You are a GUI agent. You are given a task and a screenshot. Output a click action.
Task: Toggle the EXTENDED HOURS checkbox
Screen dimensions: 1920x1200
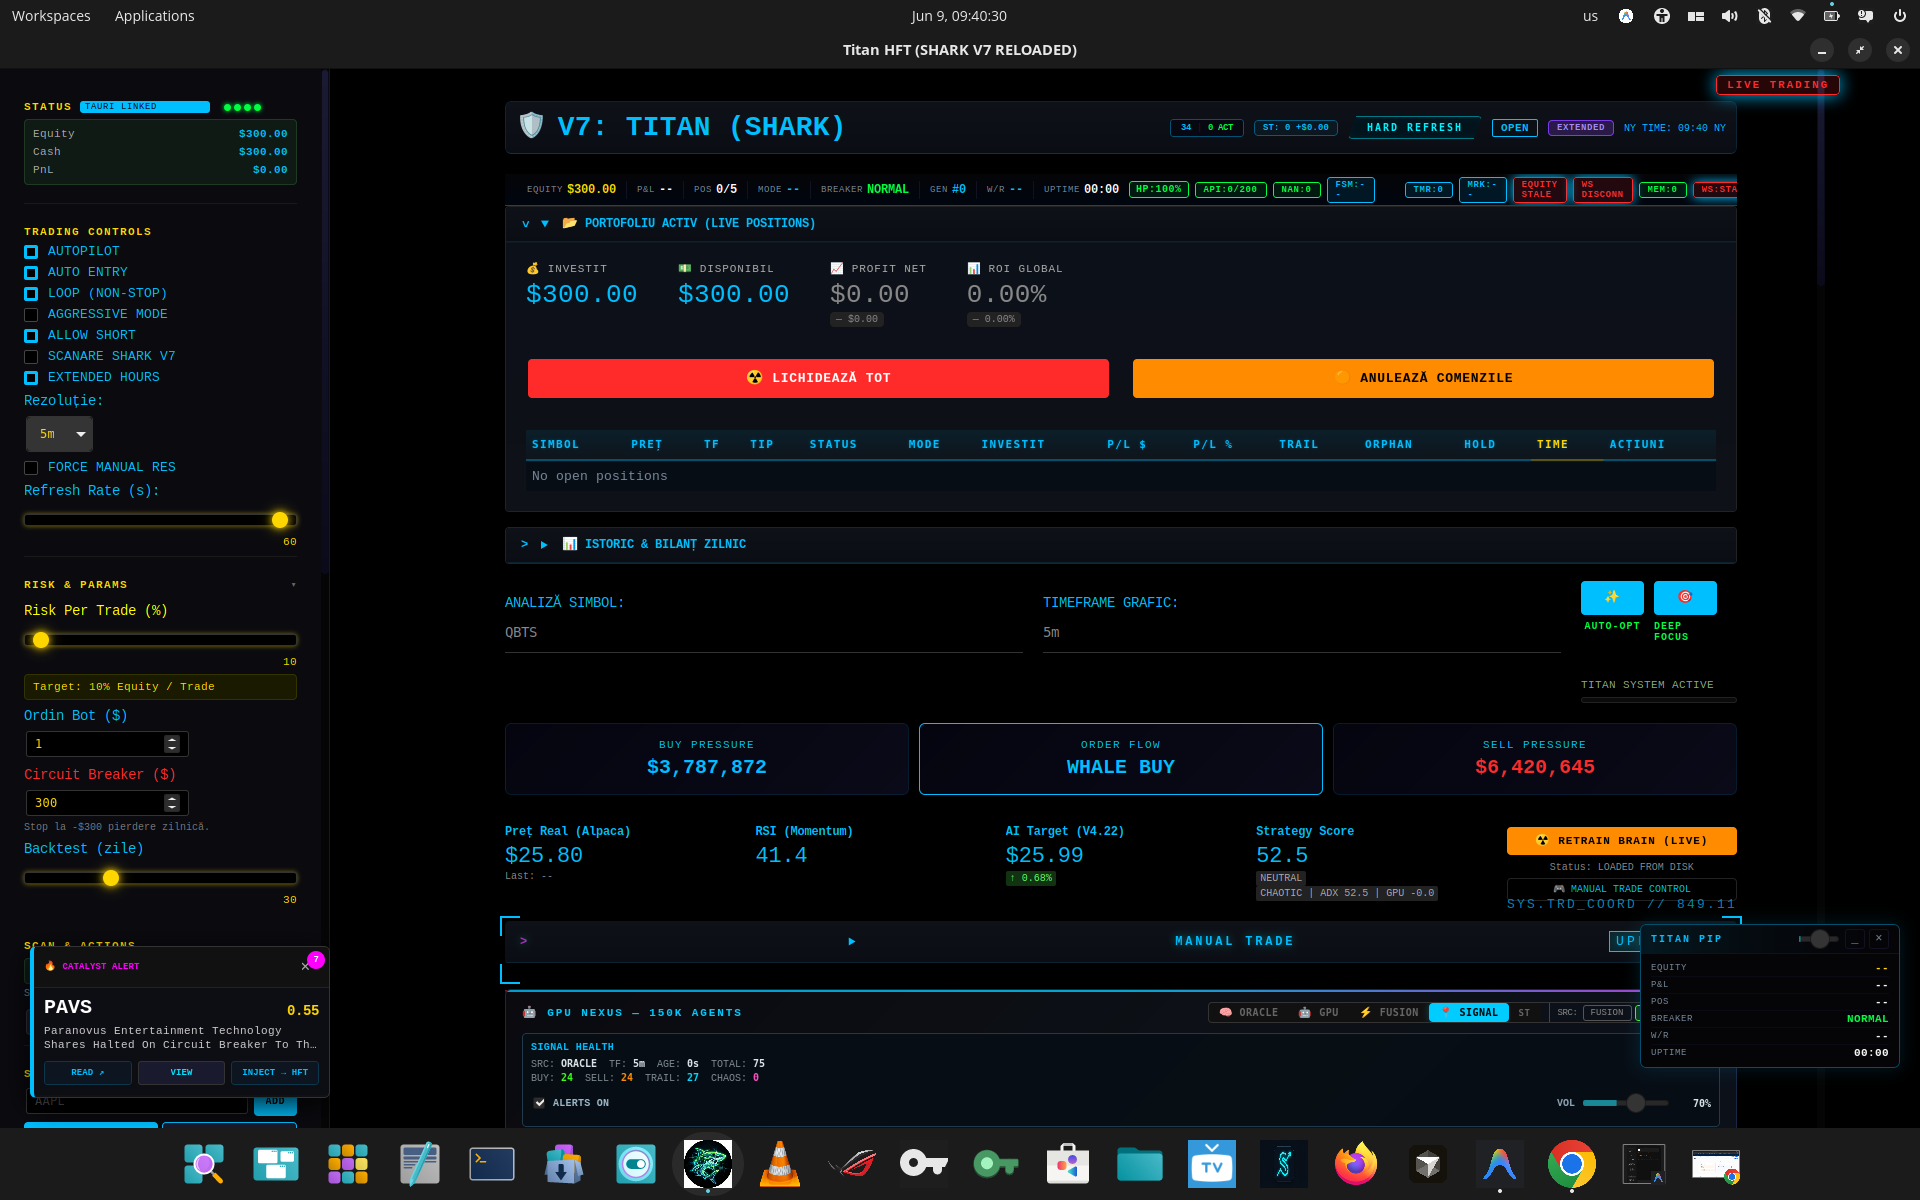[31, 378]
